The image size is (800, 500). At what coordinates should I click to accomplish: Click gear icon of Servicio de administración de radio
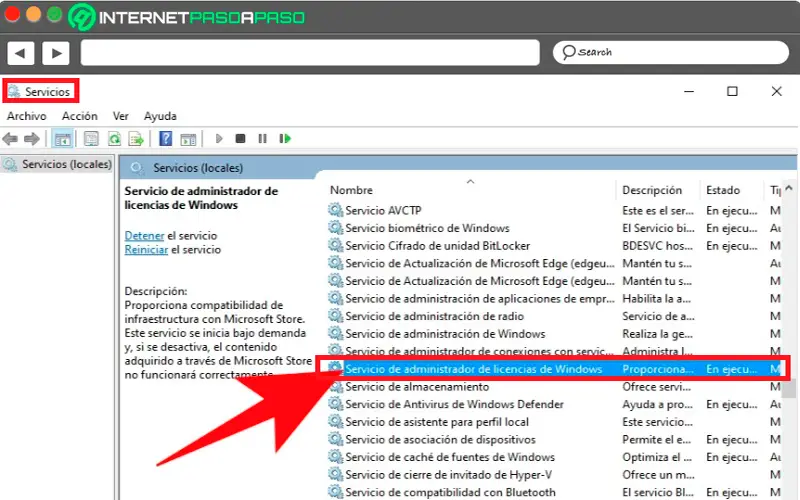pyautogui.click(x=335, y=316)
